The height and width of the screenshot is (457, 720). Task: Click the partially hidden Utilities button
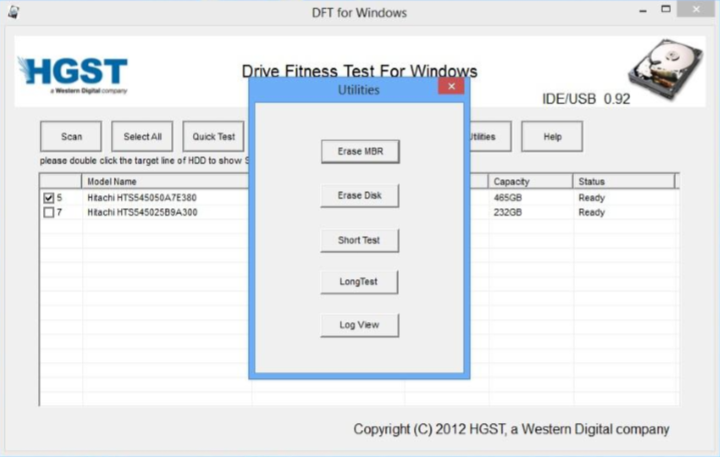(x=490, y=137)
